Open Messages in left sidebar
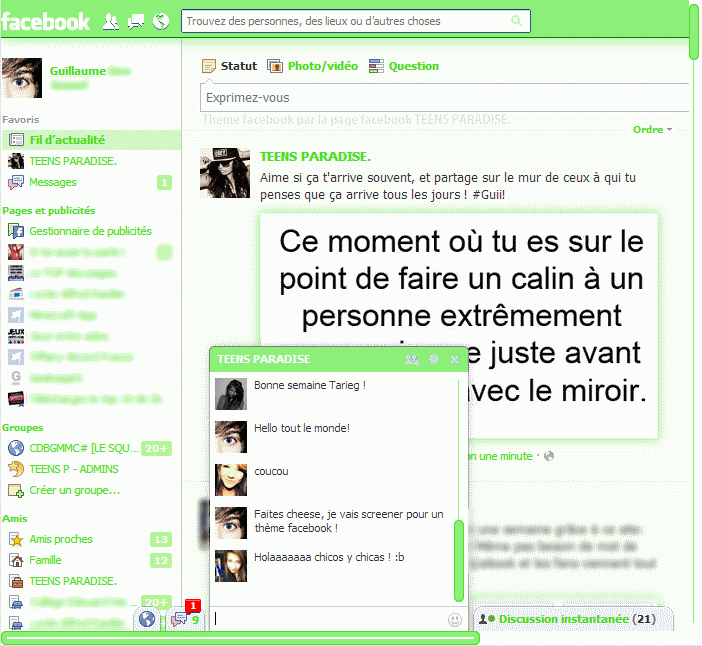This screenshot has height=646, width=702. click(x=53, y=182)
